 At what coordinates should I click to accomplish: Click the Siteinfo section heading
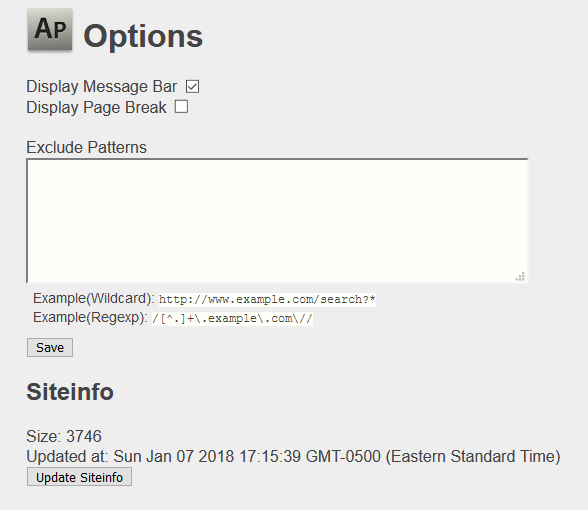point(70,392)
